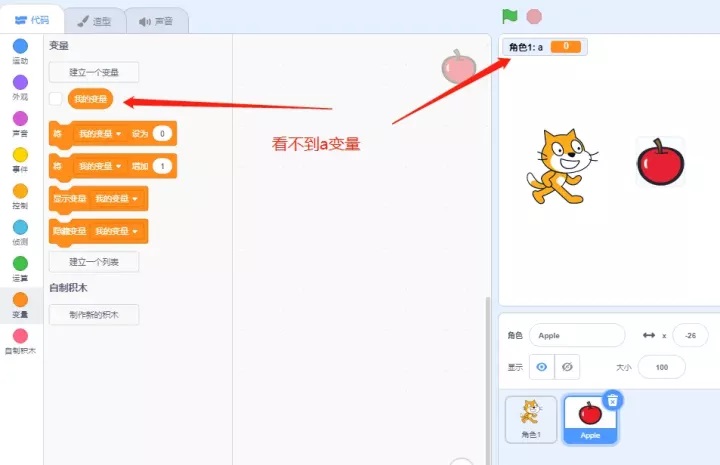Tick the 我的变量 variable checkbox
Image resolution: width=720 pixels, height=465 pixels.
pyautogui.click(x=56, y=99)
